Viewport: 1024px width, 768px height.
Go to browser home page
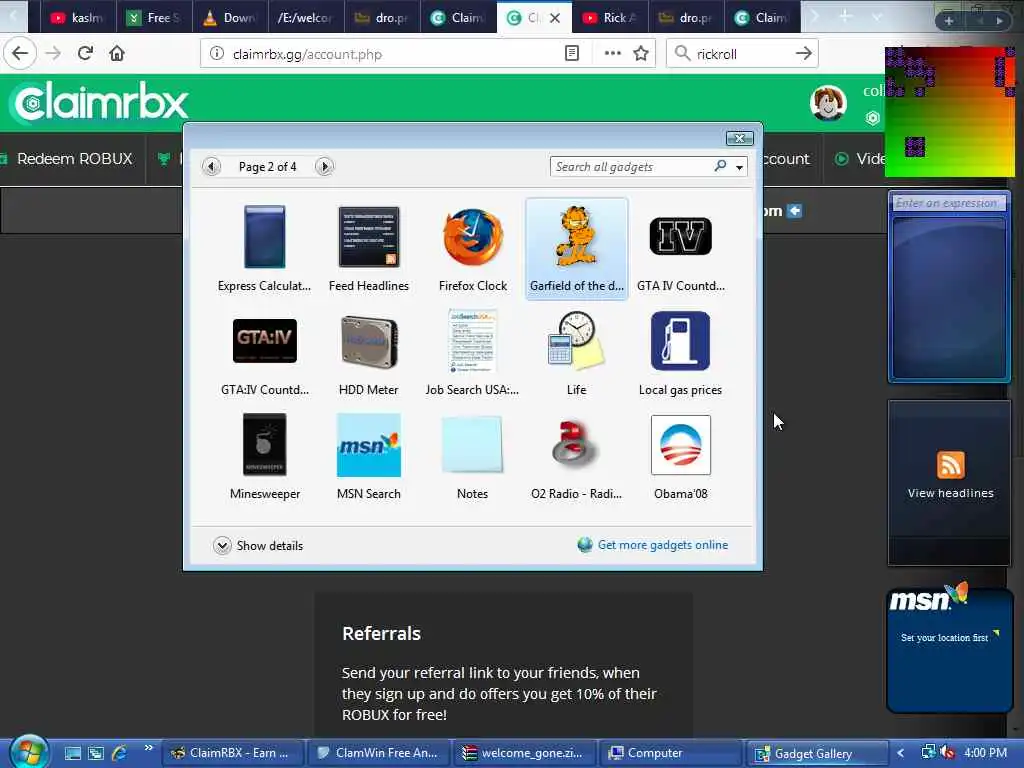[x=117, y=54]
